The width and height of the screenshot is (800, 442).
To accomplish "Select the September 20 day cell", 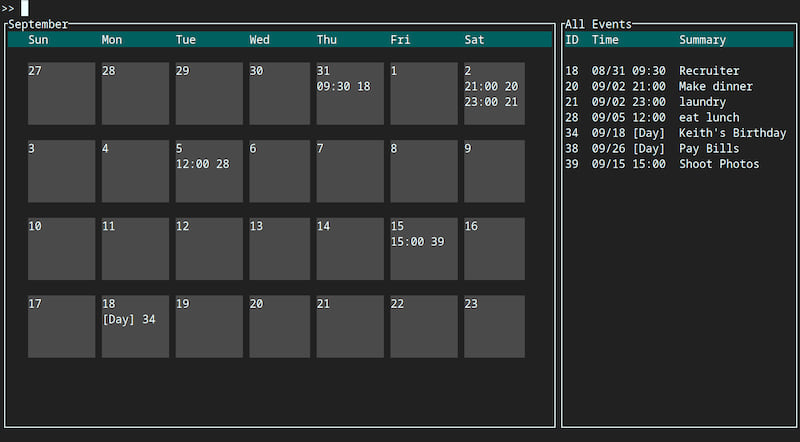I will (x=280, y=326).
